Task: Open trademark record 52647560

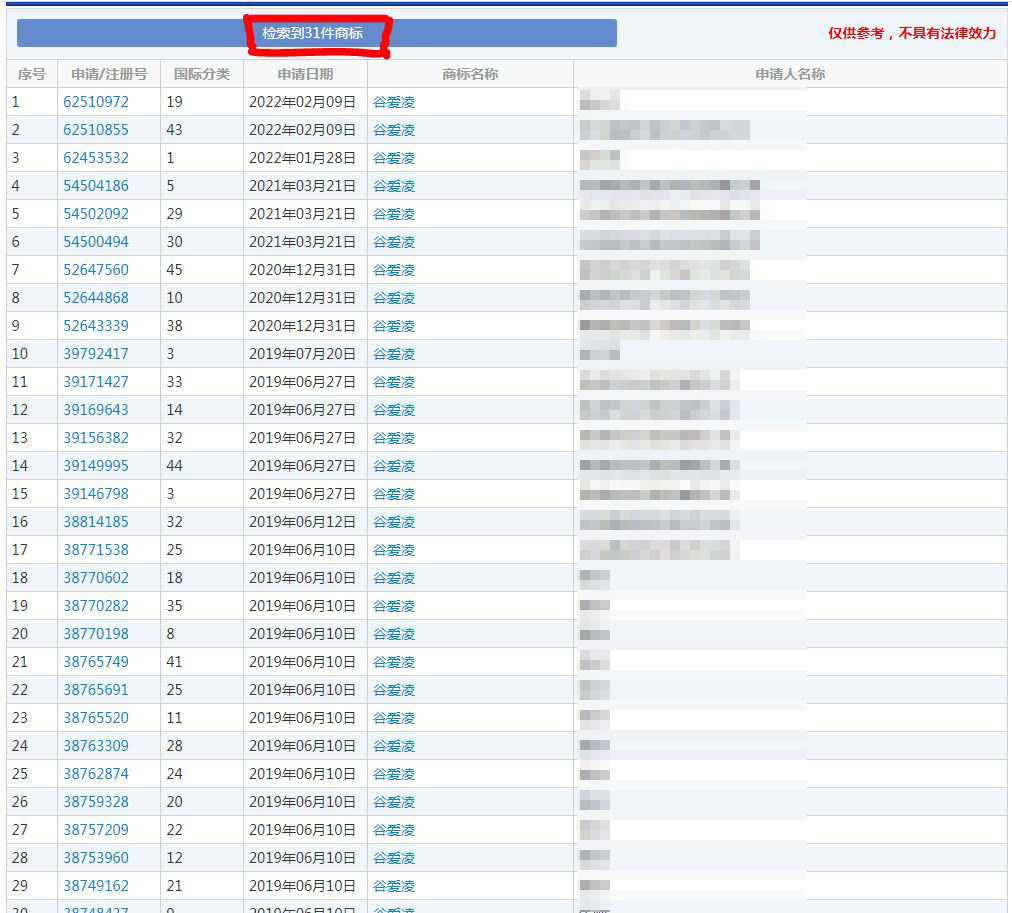Action: pyautogui.click(x=96, y=270)
